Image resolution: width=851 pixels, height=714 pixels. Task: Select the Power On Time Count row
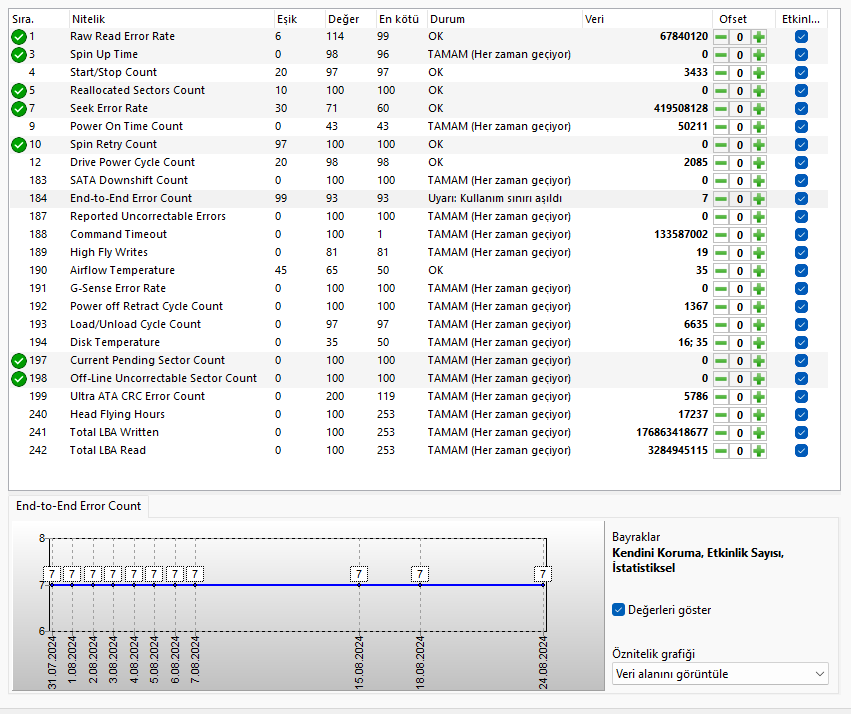coord(419,126)
